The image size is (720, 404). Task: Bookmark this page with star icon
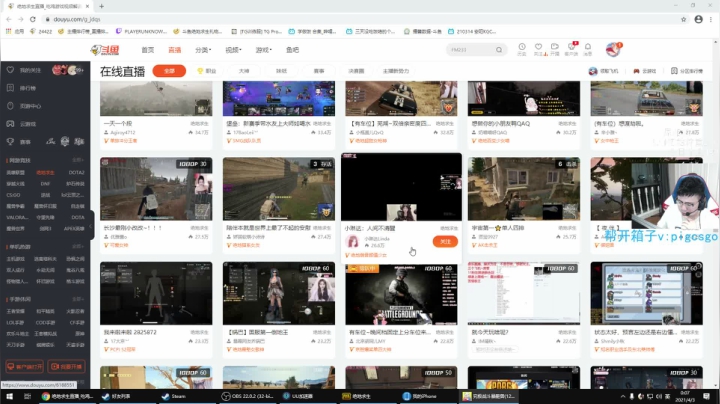[683, 19]
